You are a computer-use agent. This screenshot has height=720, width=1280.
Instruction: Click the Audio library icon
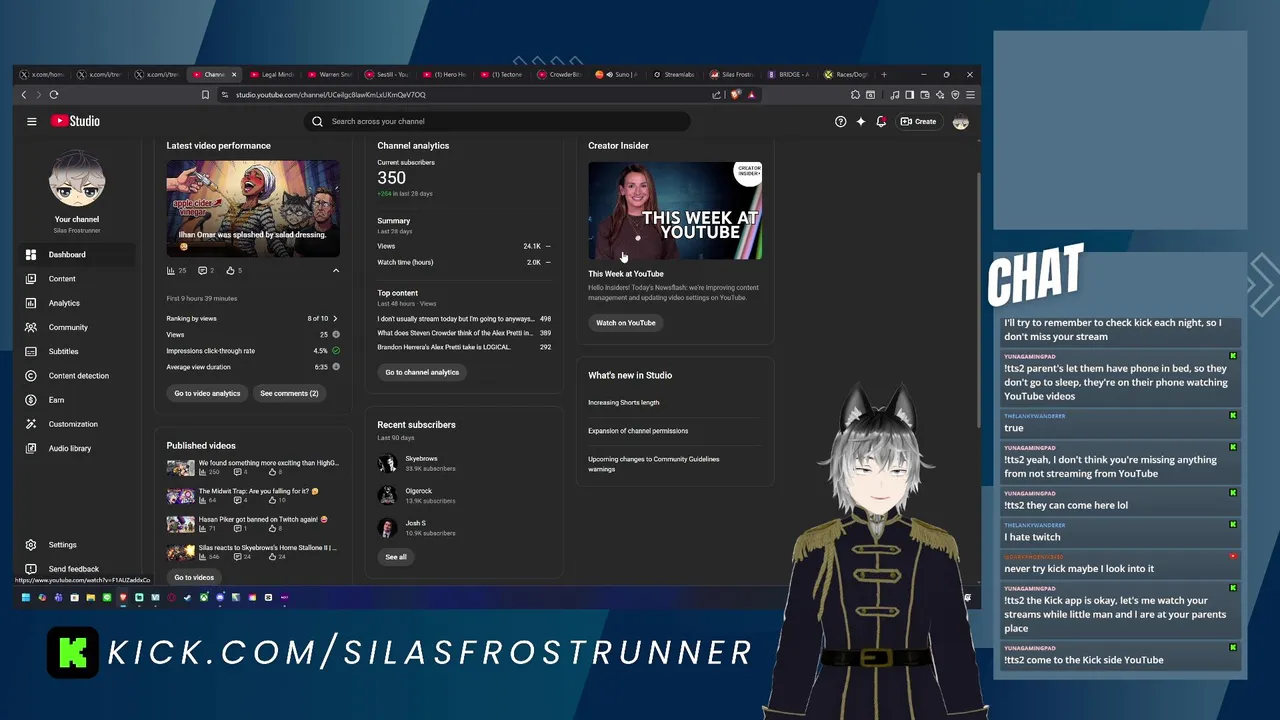[31, 448]
